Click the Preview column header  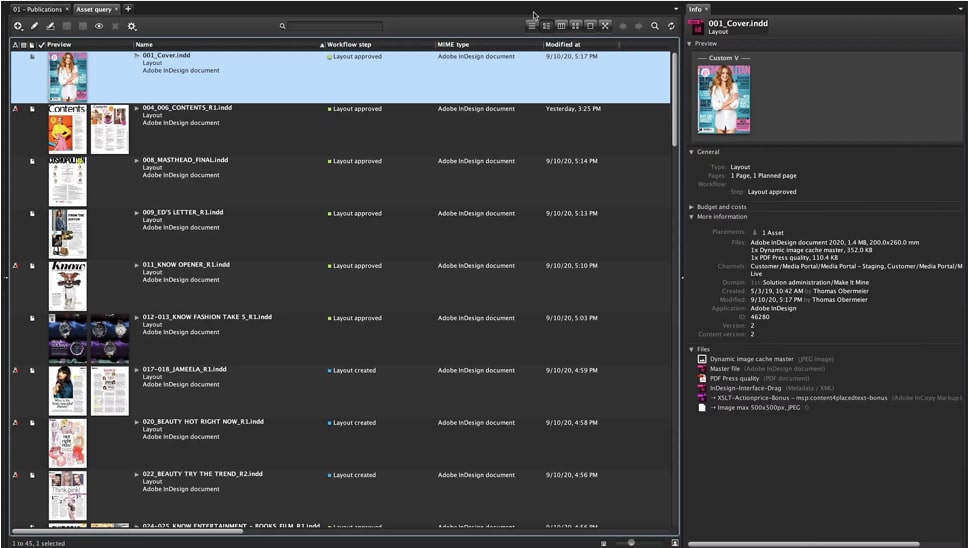90,44
